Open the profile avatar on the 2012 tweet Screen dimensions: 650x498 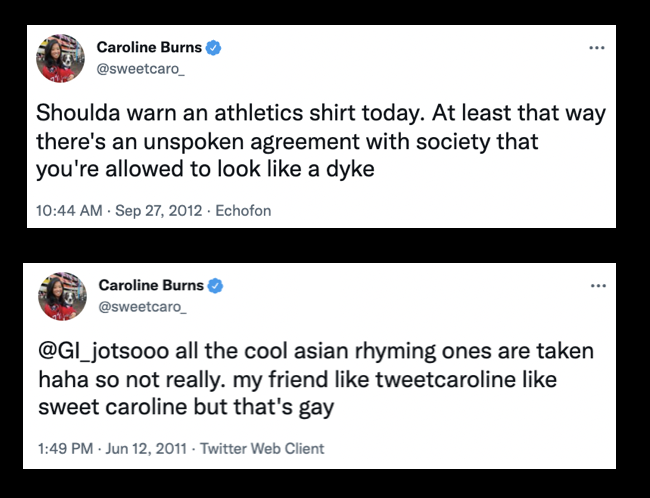point(59,58)
